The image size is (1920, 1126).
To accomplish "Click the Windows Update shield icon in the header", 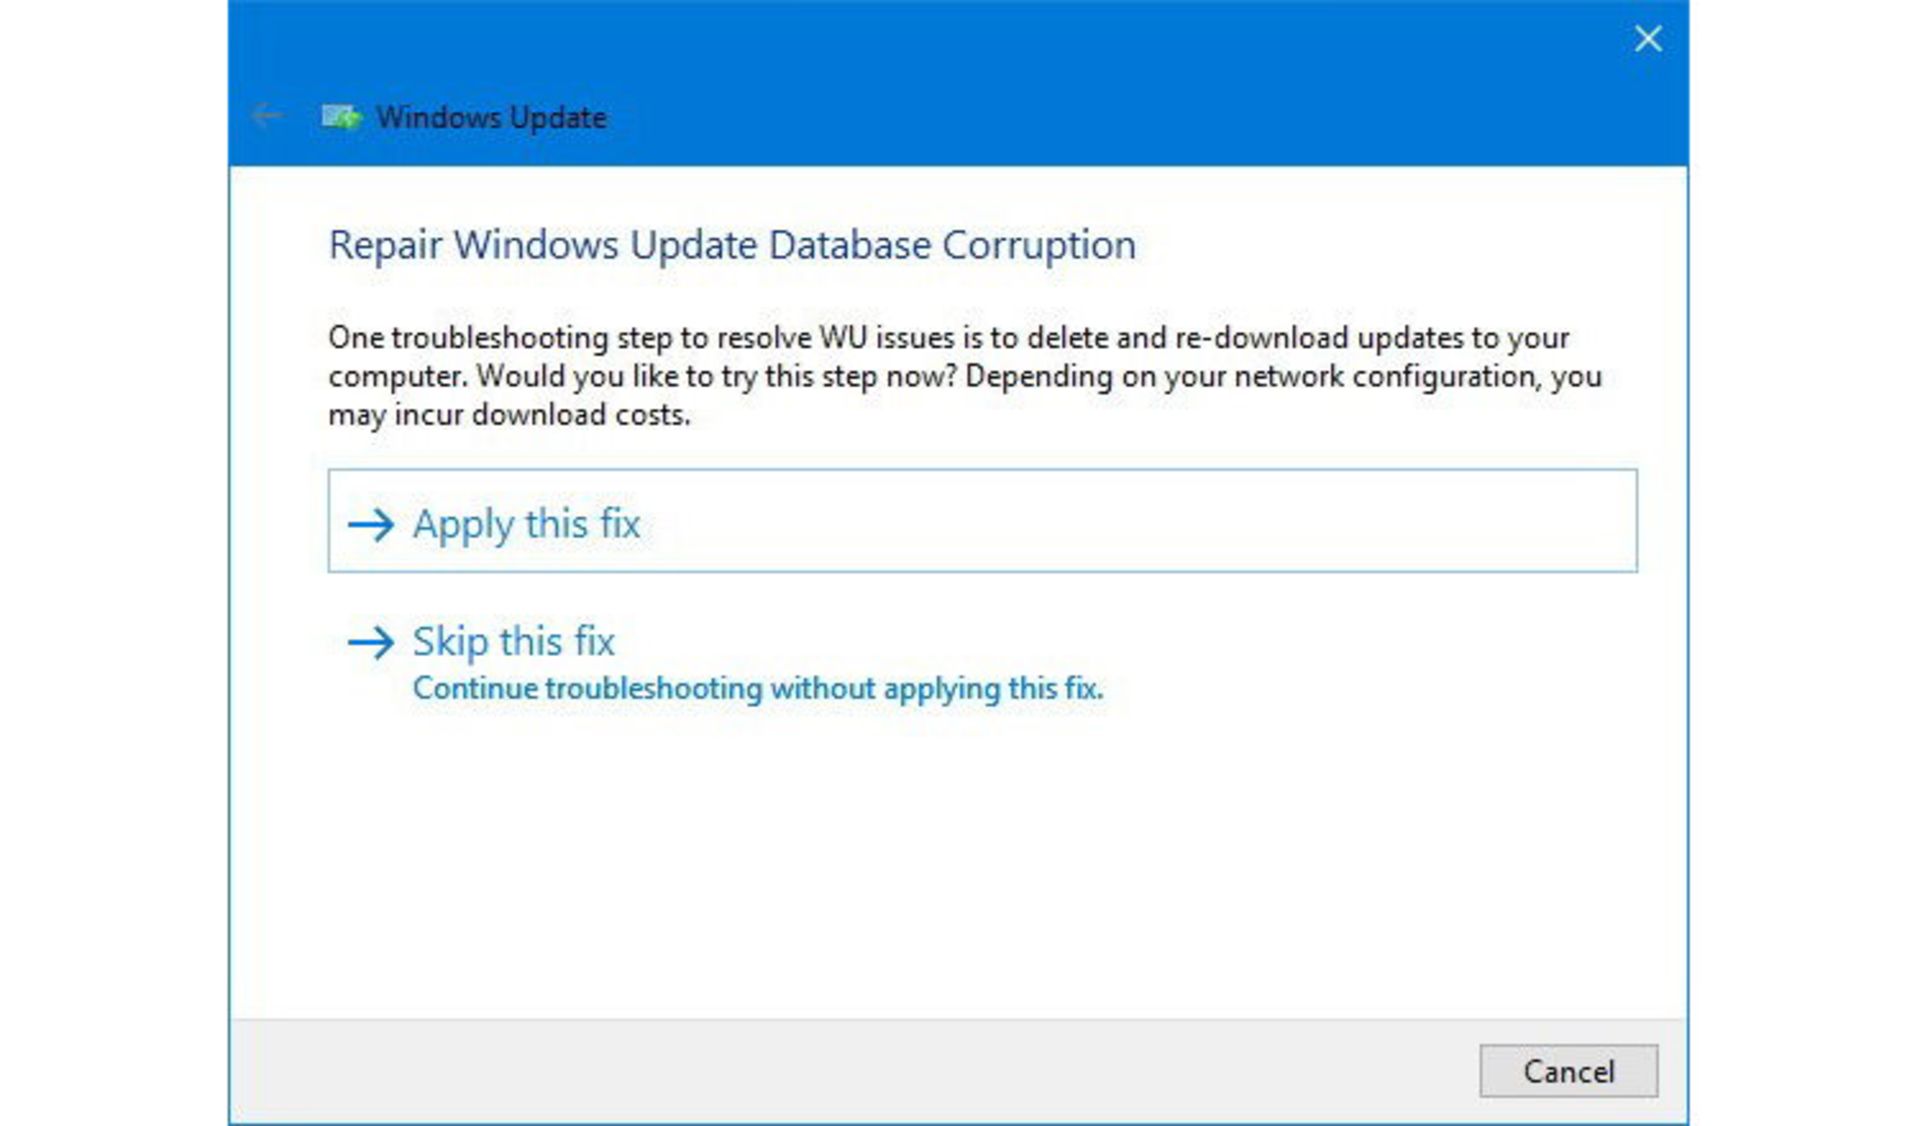I will (x=344, y=116).
